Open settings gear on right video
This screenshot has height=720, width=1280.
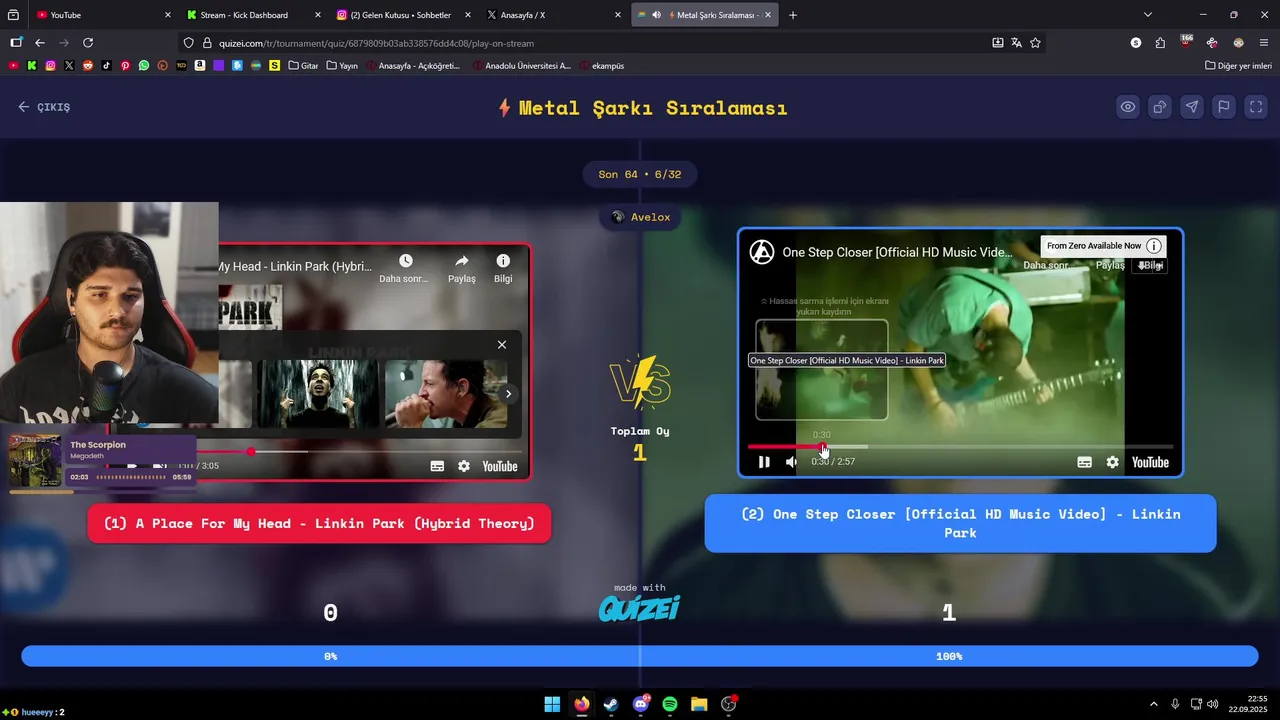click(1112, 462)
